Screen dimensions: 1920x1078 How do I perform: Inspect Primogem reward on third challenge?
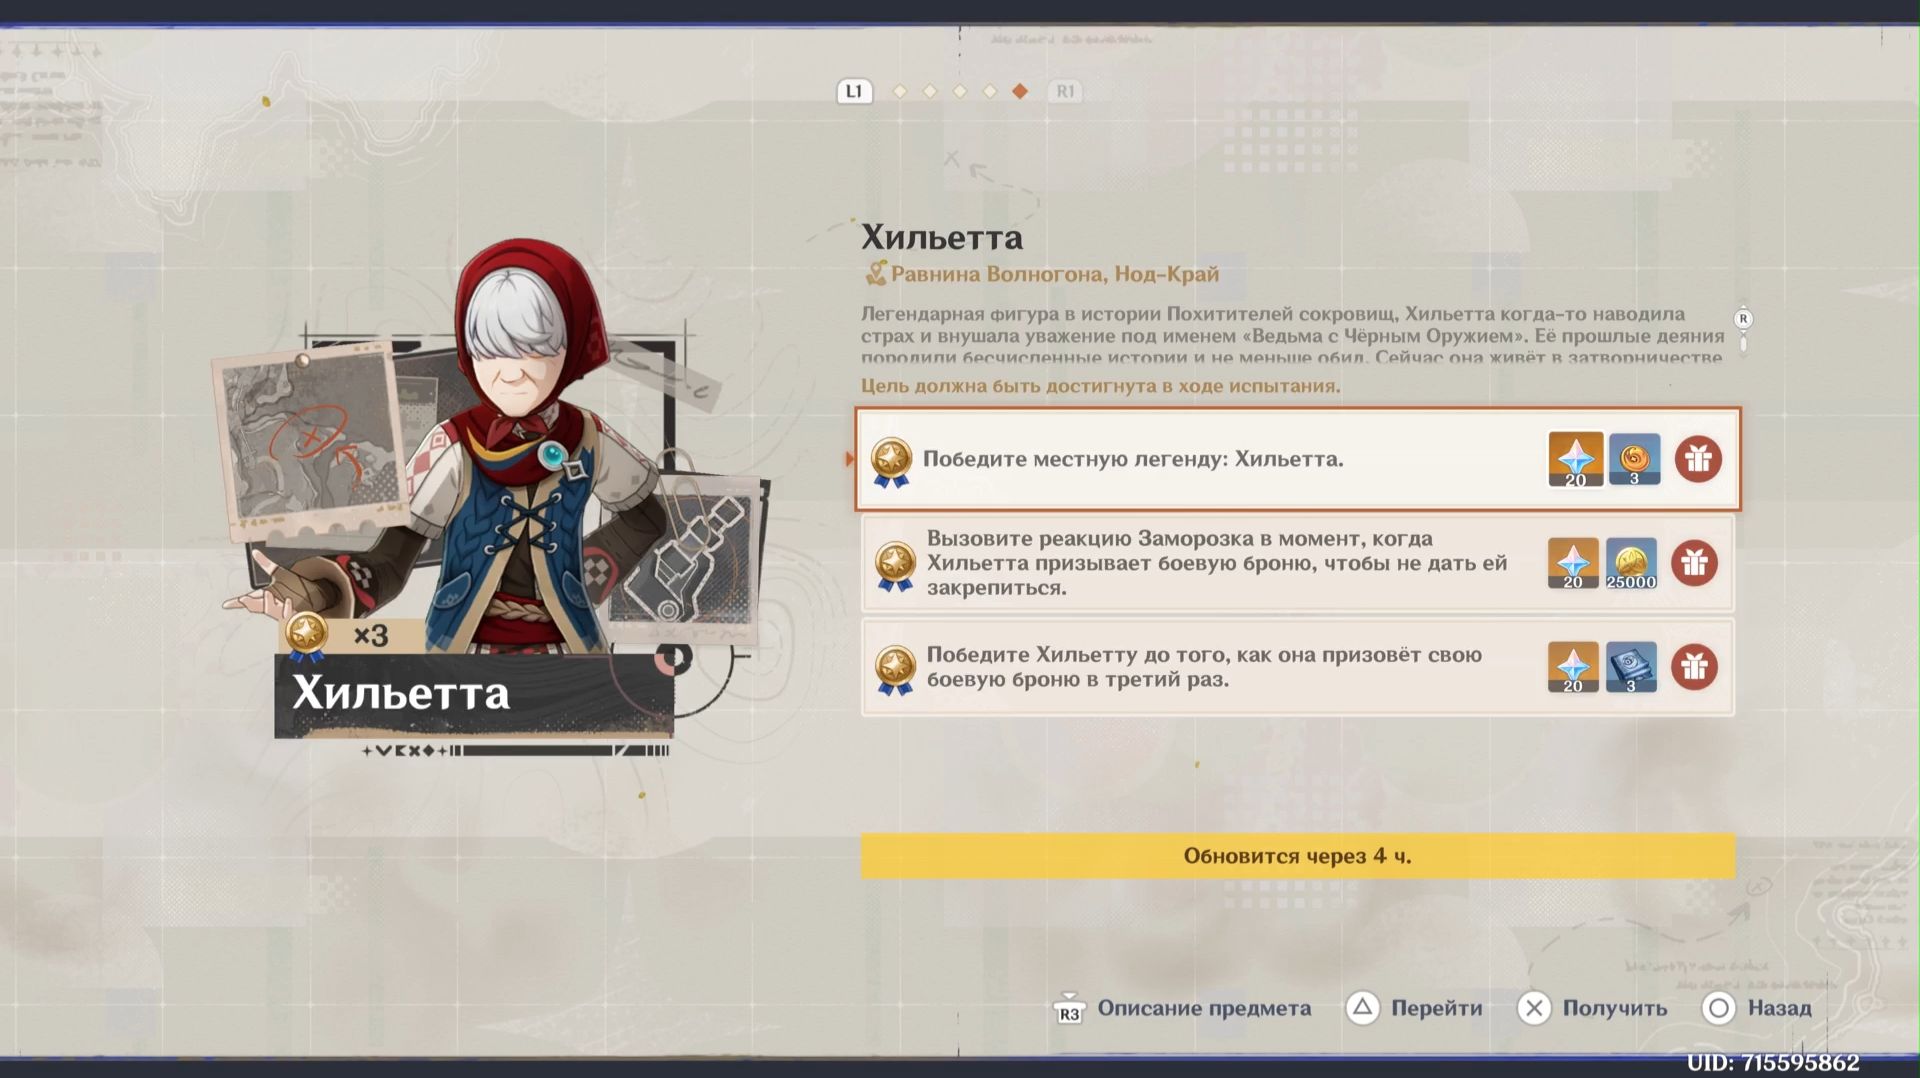(1573, 667)
